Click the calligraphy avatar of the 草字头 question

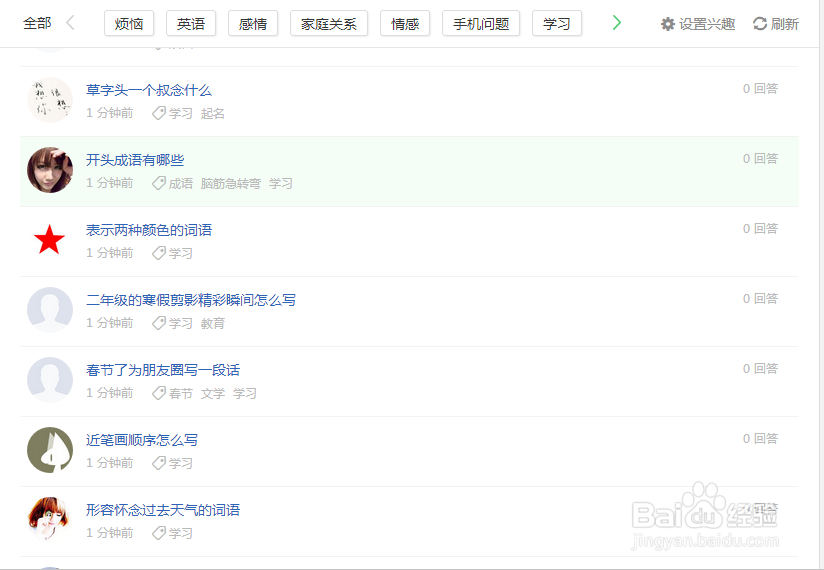click(x=50, y=100)
